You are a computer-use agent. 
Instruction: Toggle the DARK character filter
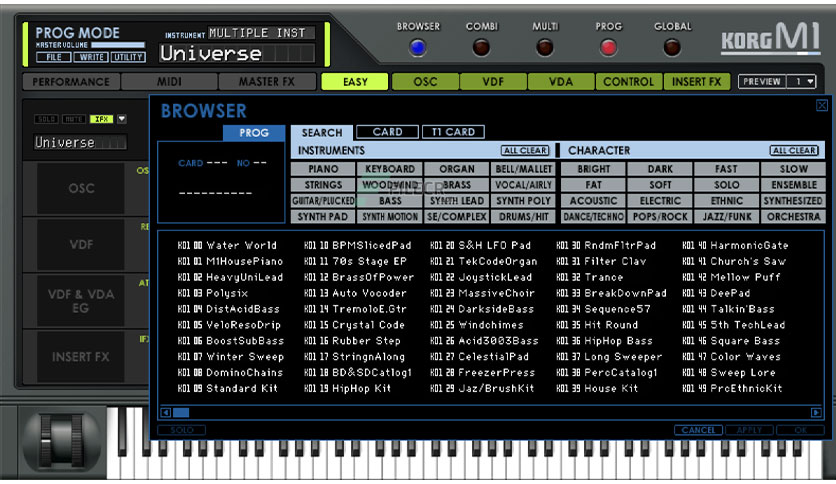pyautogui.click(x=660, y=169)
